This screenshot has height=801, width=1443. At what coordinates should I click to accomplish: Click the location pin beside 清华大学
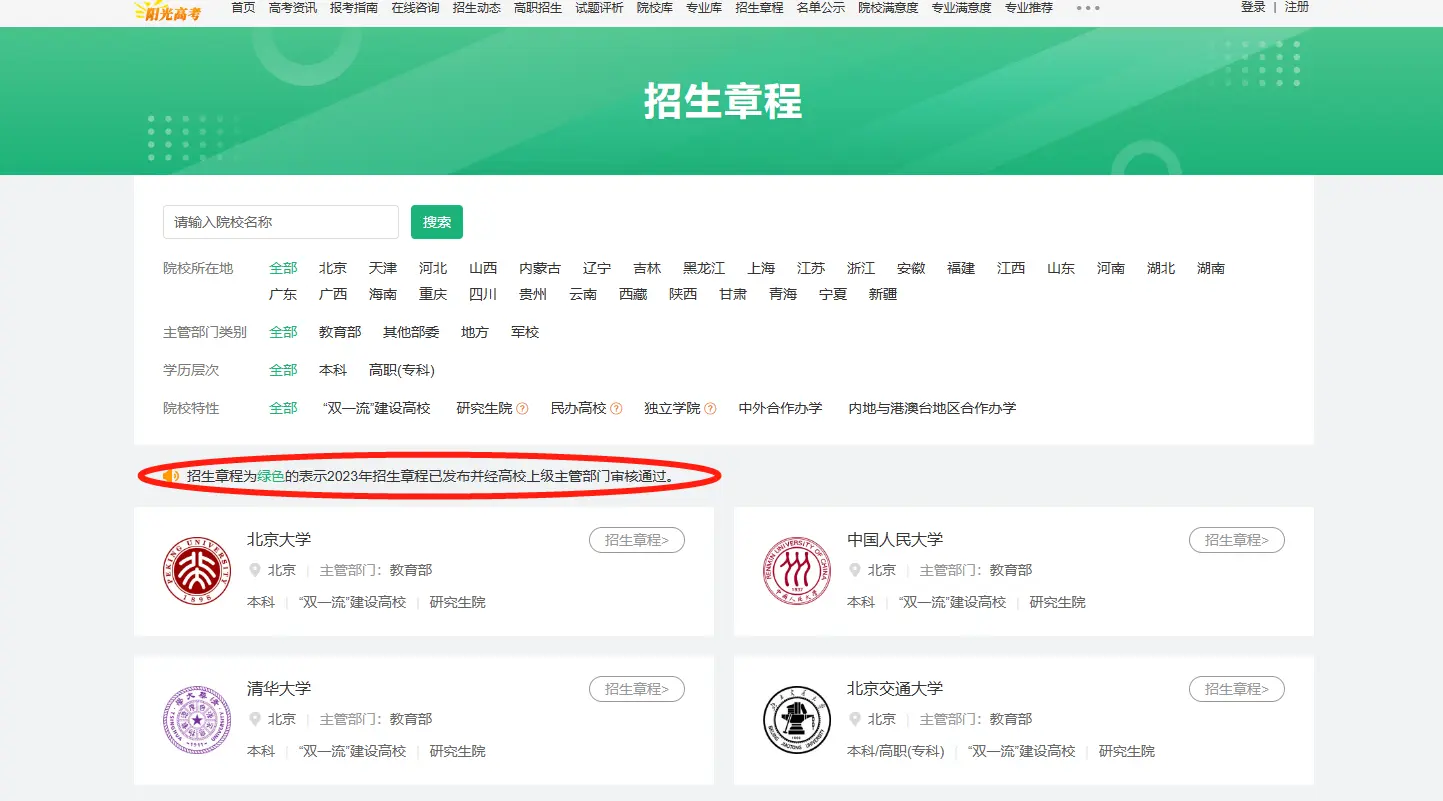tap(253, 718)
